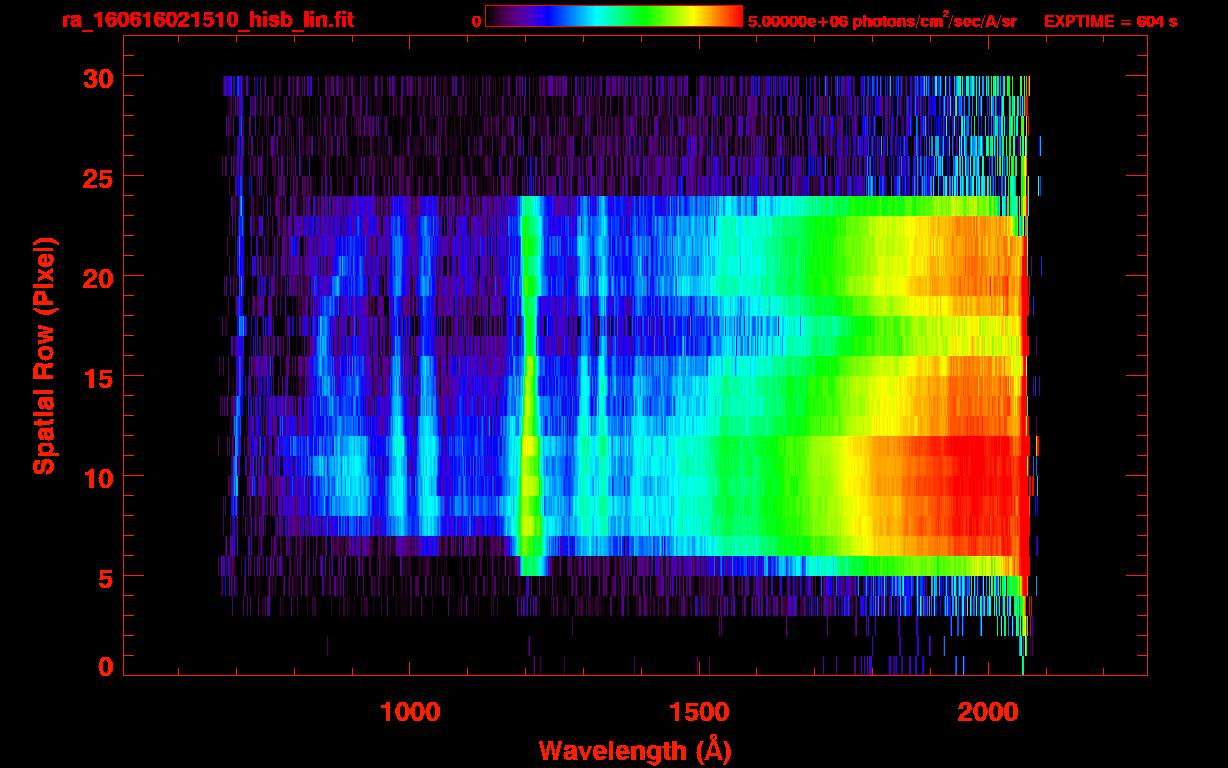Select the Wavelength (Å) x-axis label
The width and height of the screenshot is (1228, 768).
(x=628, y=750)
